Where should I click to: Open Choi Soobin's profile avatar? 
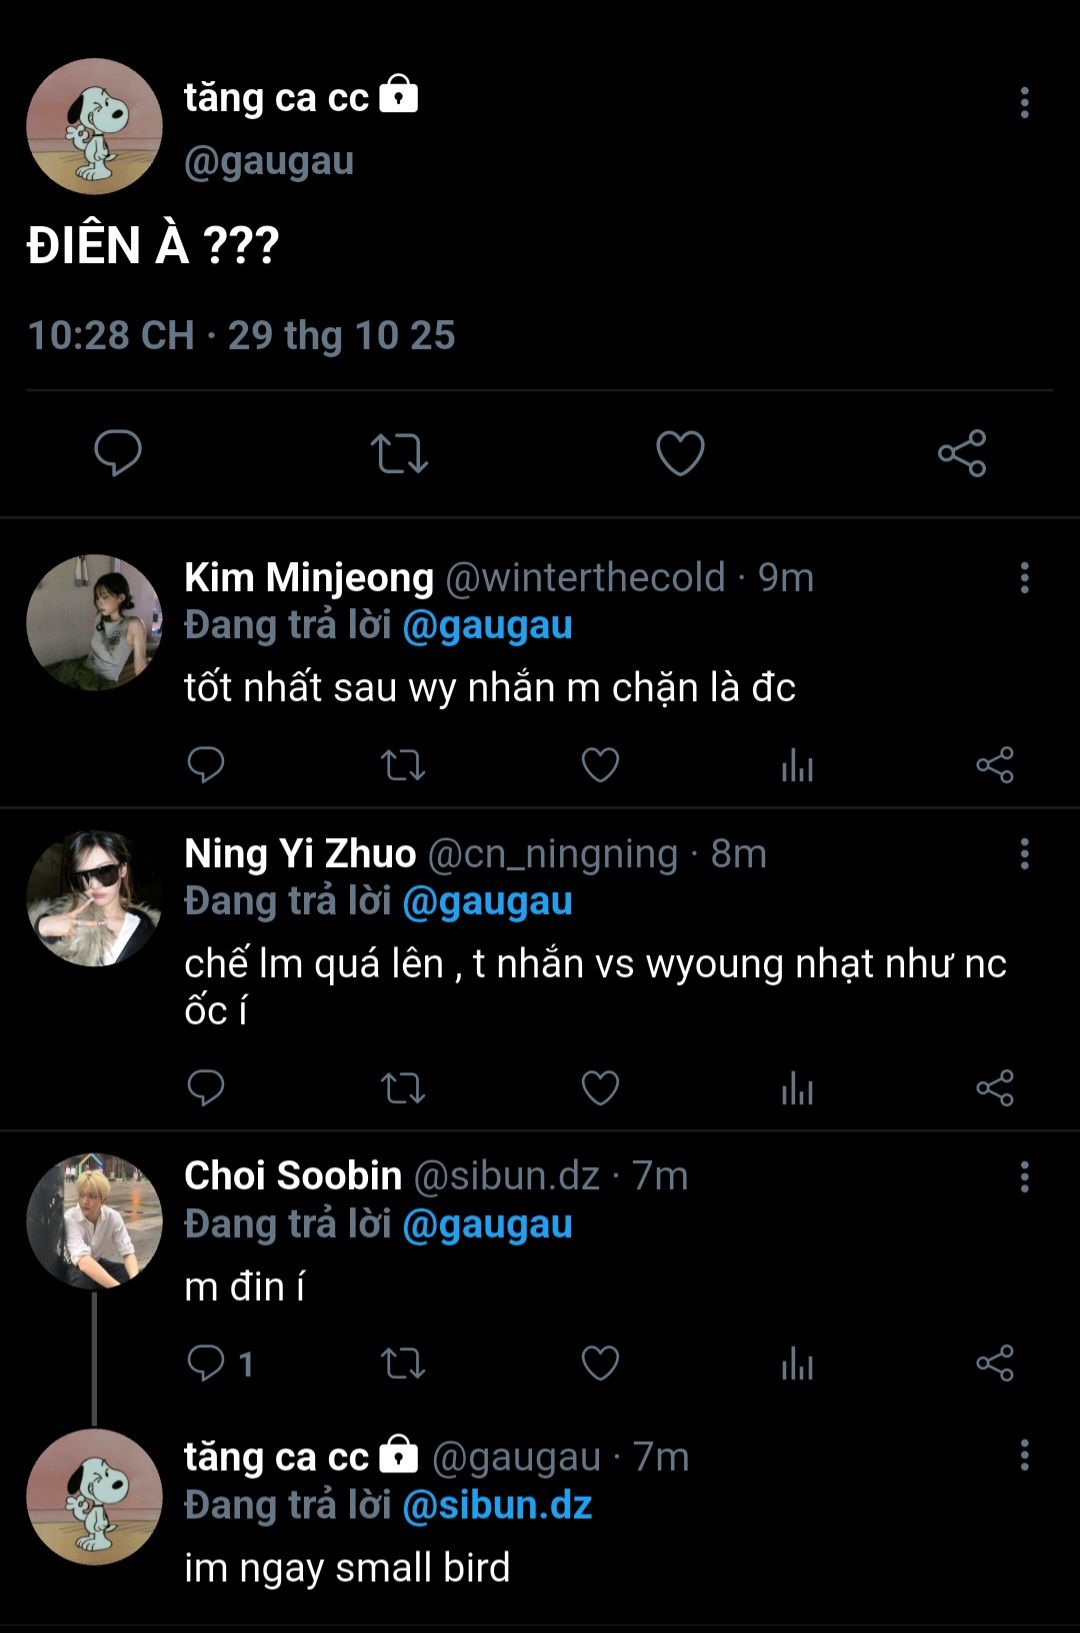(x=94, y=1221)
